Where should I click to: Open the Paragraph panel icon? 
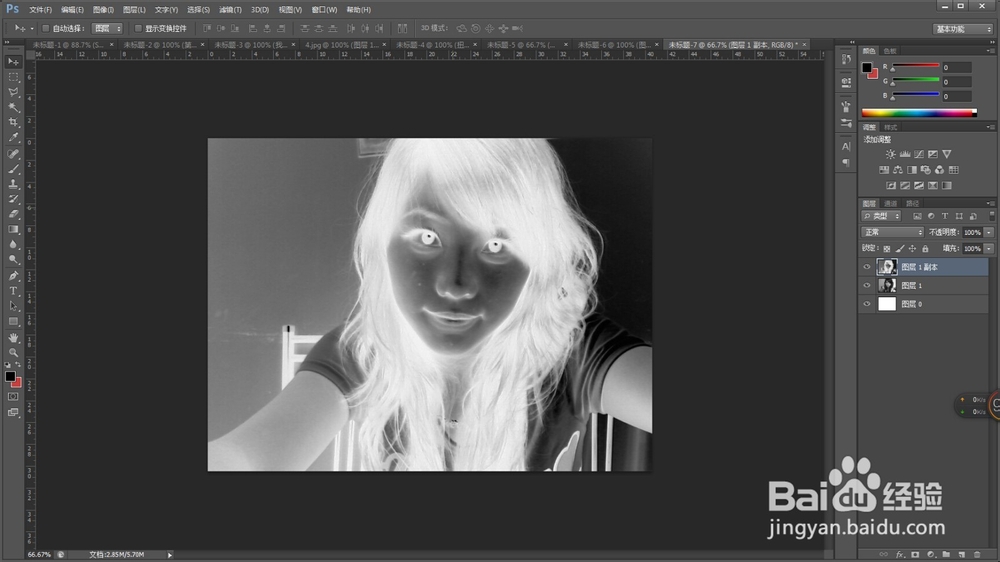(846, 163)
